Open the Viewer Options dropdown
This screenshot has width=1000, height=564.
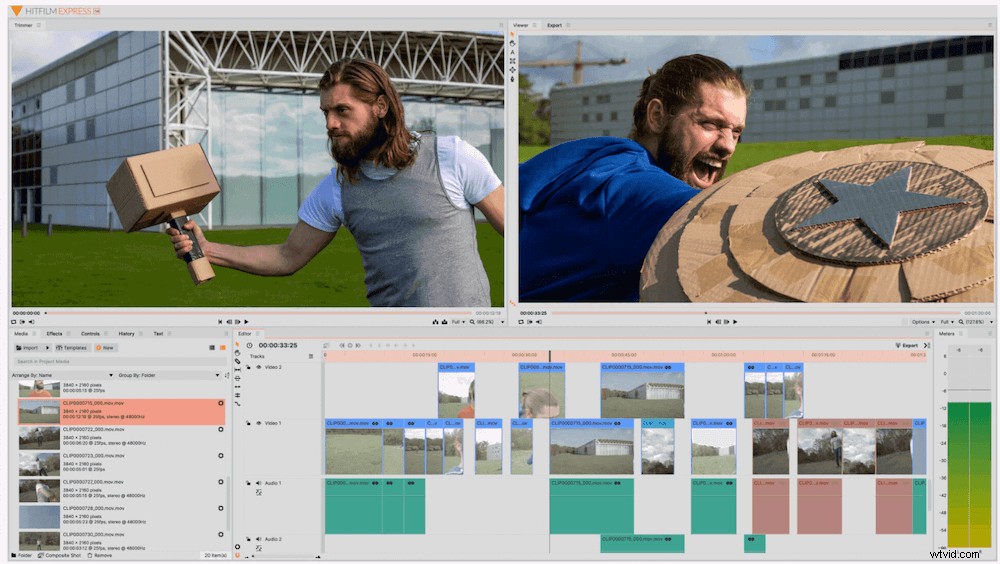tap(923, 322)
